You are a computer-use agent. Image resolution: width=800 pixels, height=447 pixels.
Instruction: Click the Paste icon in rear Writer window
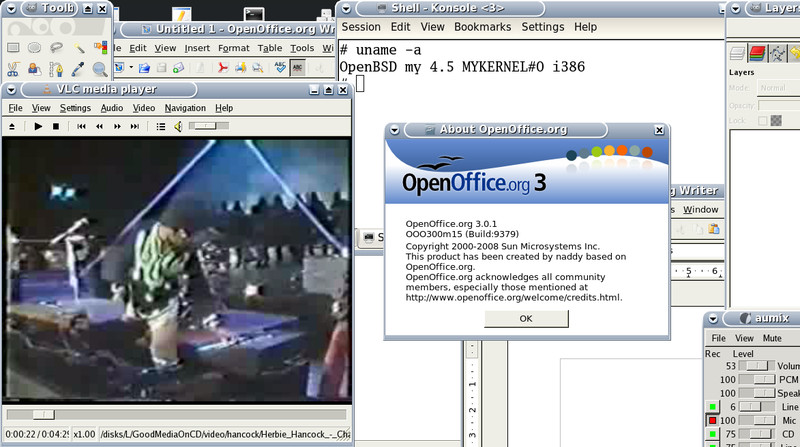(714, 229)
